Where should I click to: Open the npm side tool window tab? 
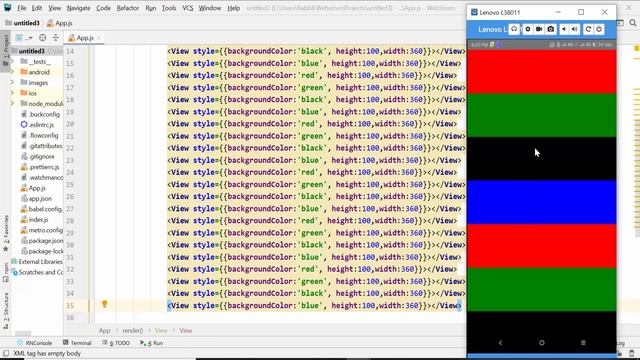click(x=6, y=272)
